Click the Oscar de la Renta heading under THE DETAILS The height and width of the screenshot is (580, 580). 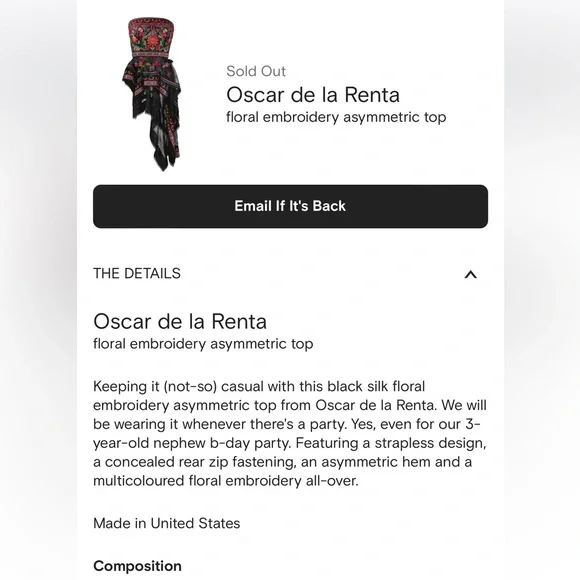180,321
